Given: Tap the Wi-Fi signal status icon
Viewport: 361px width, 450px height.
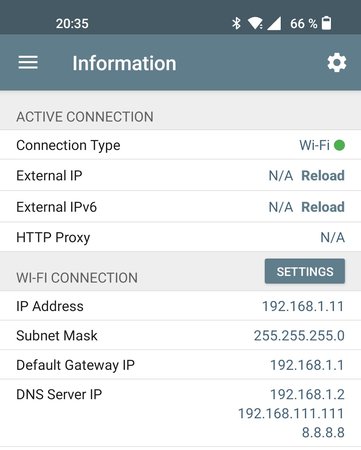Looking at the screenshot, I should pos(255,23).
